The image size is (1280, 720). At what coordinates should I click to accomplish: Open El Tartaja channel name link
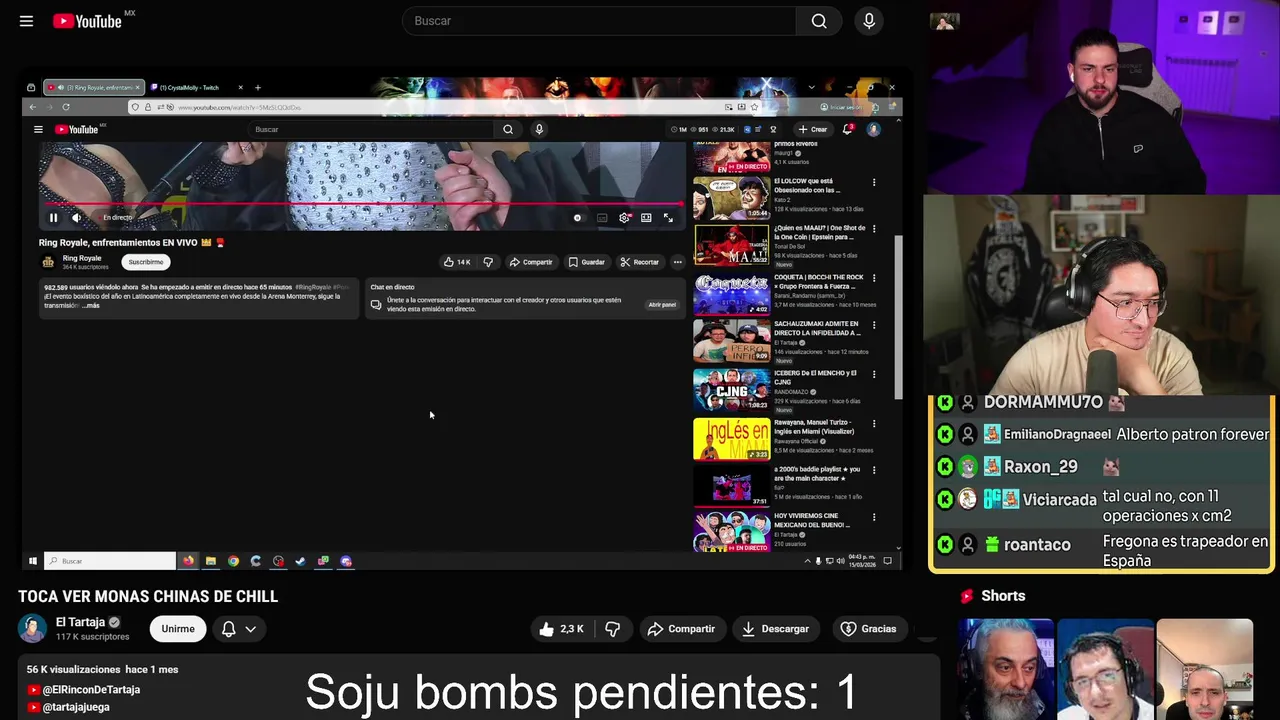click(81, 622)
